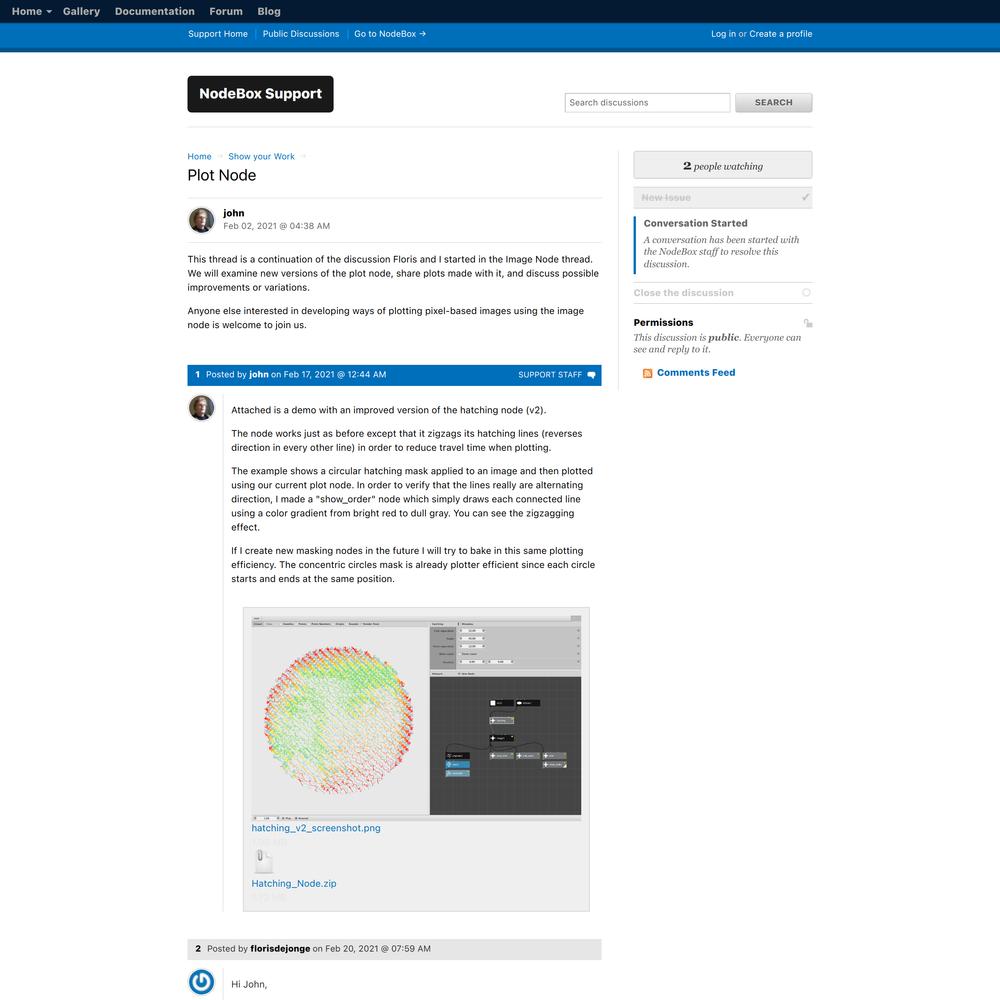Click the Support Home tab
Image resolution: width=1000 pixels, height=1000 pixels.
[217, 34]
